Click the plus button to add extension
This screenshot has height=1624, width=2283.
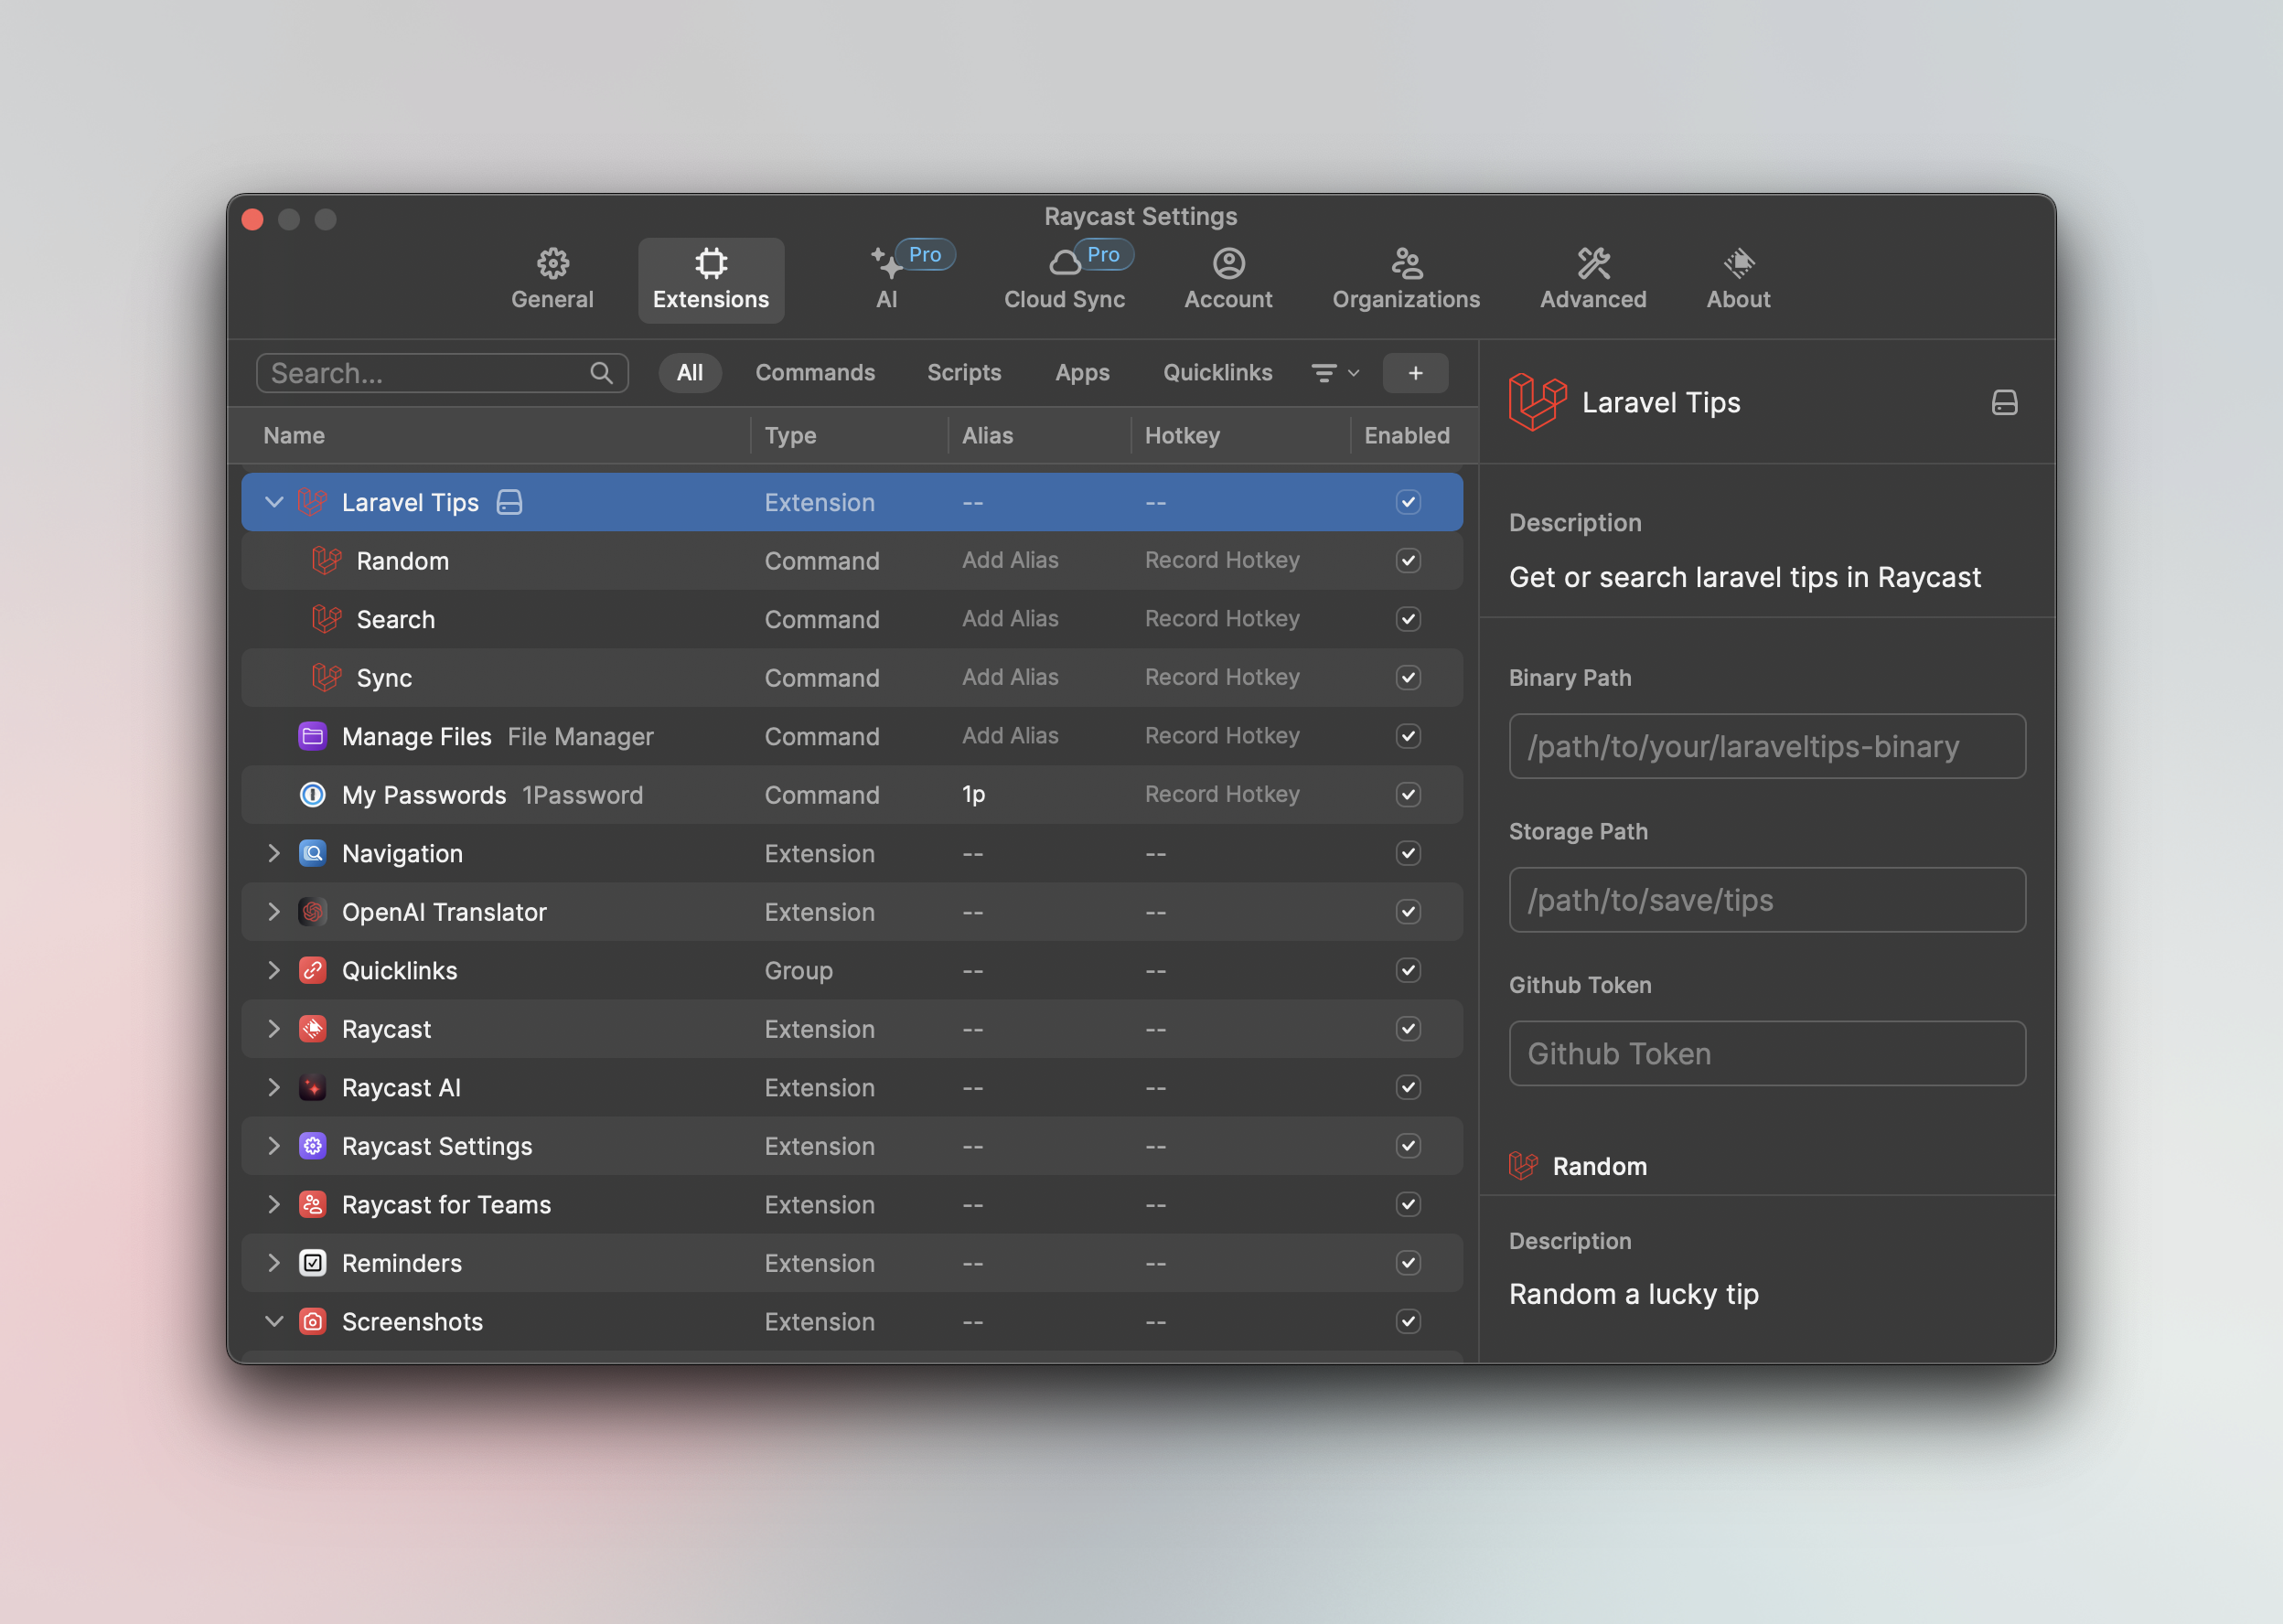coord(1414,373)
